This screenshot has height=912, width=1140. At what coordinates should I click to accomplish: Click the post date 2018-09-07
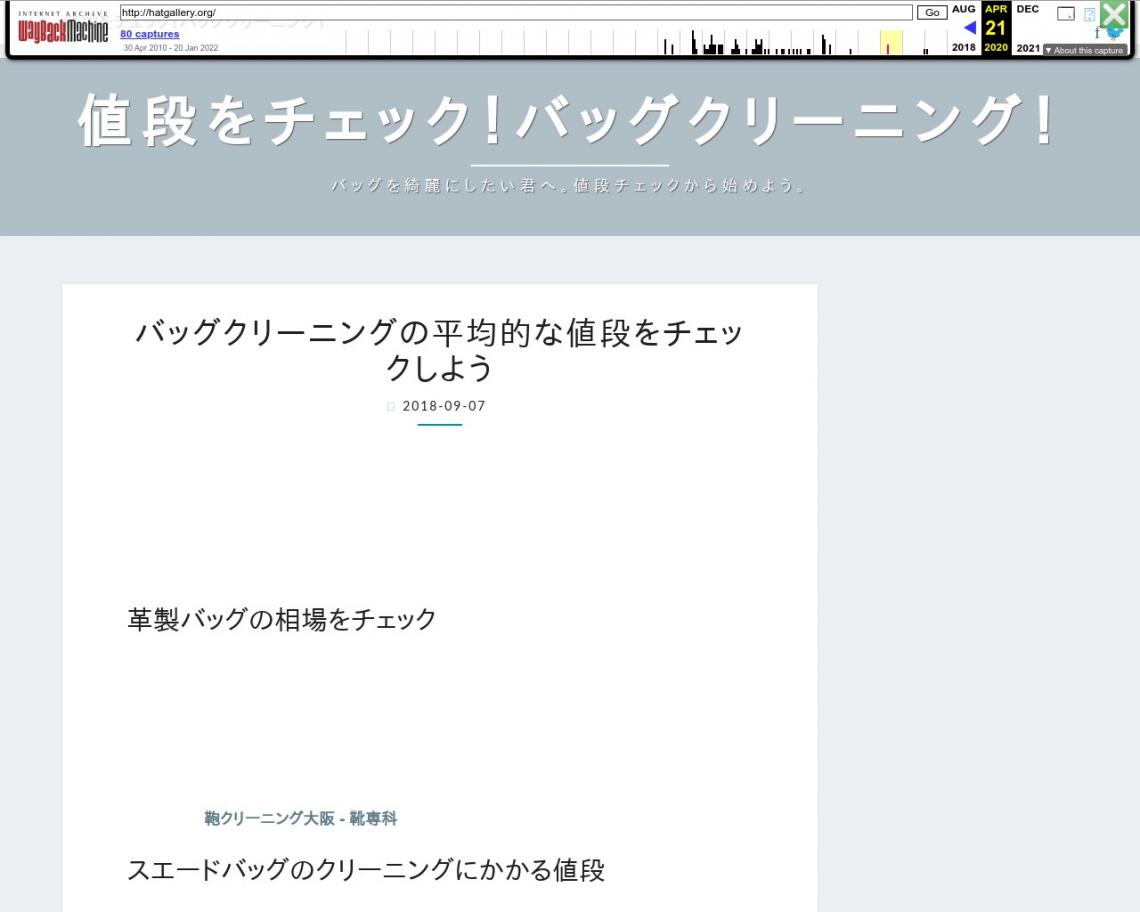coord(443,406)
